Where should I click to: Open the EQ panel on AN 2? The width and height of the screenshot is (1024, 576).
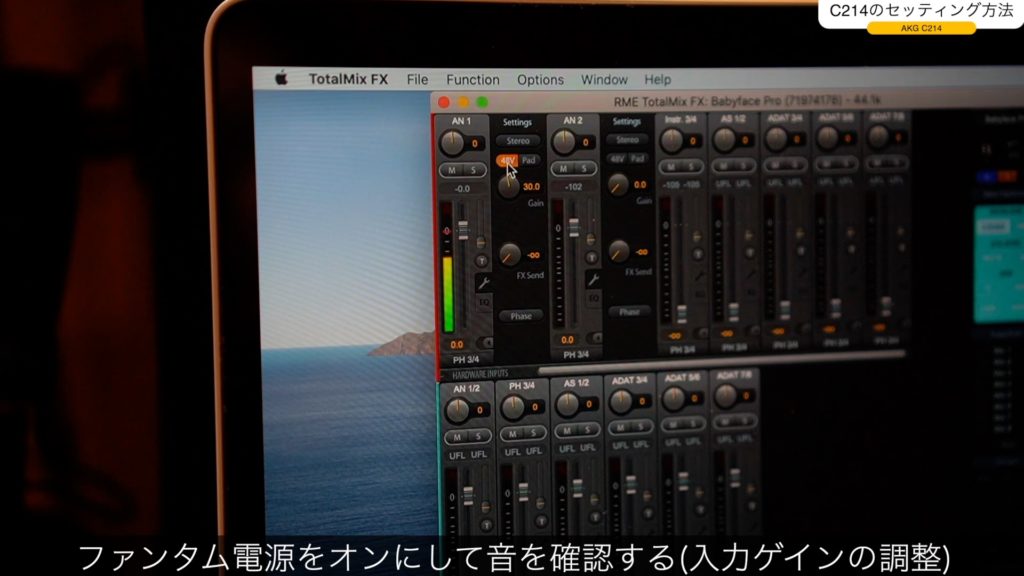pyautogui.click(x=594, y=298)
